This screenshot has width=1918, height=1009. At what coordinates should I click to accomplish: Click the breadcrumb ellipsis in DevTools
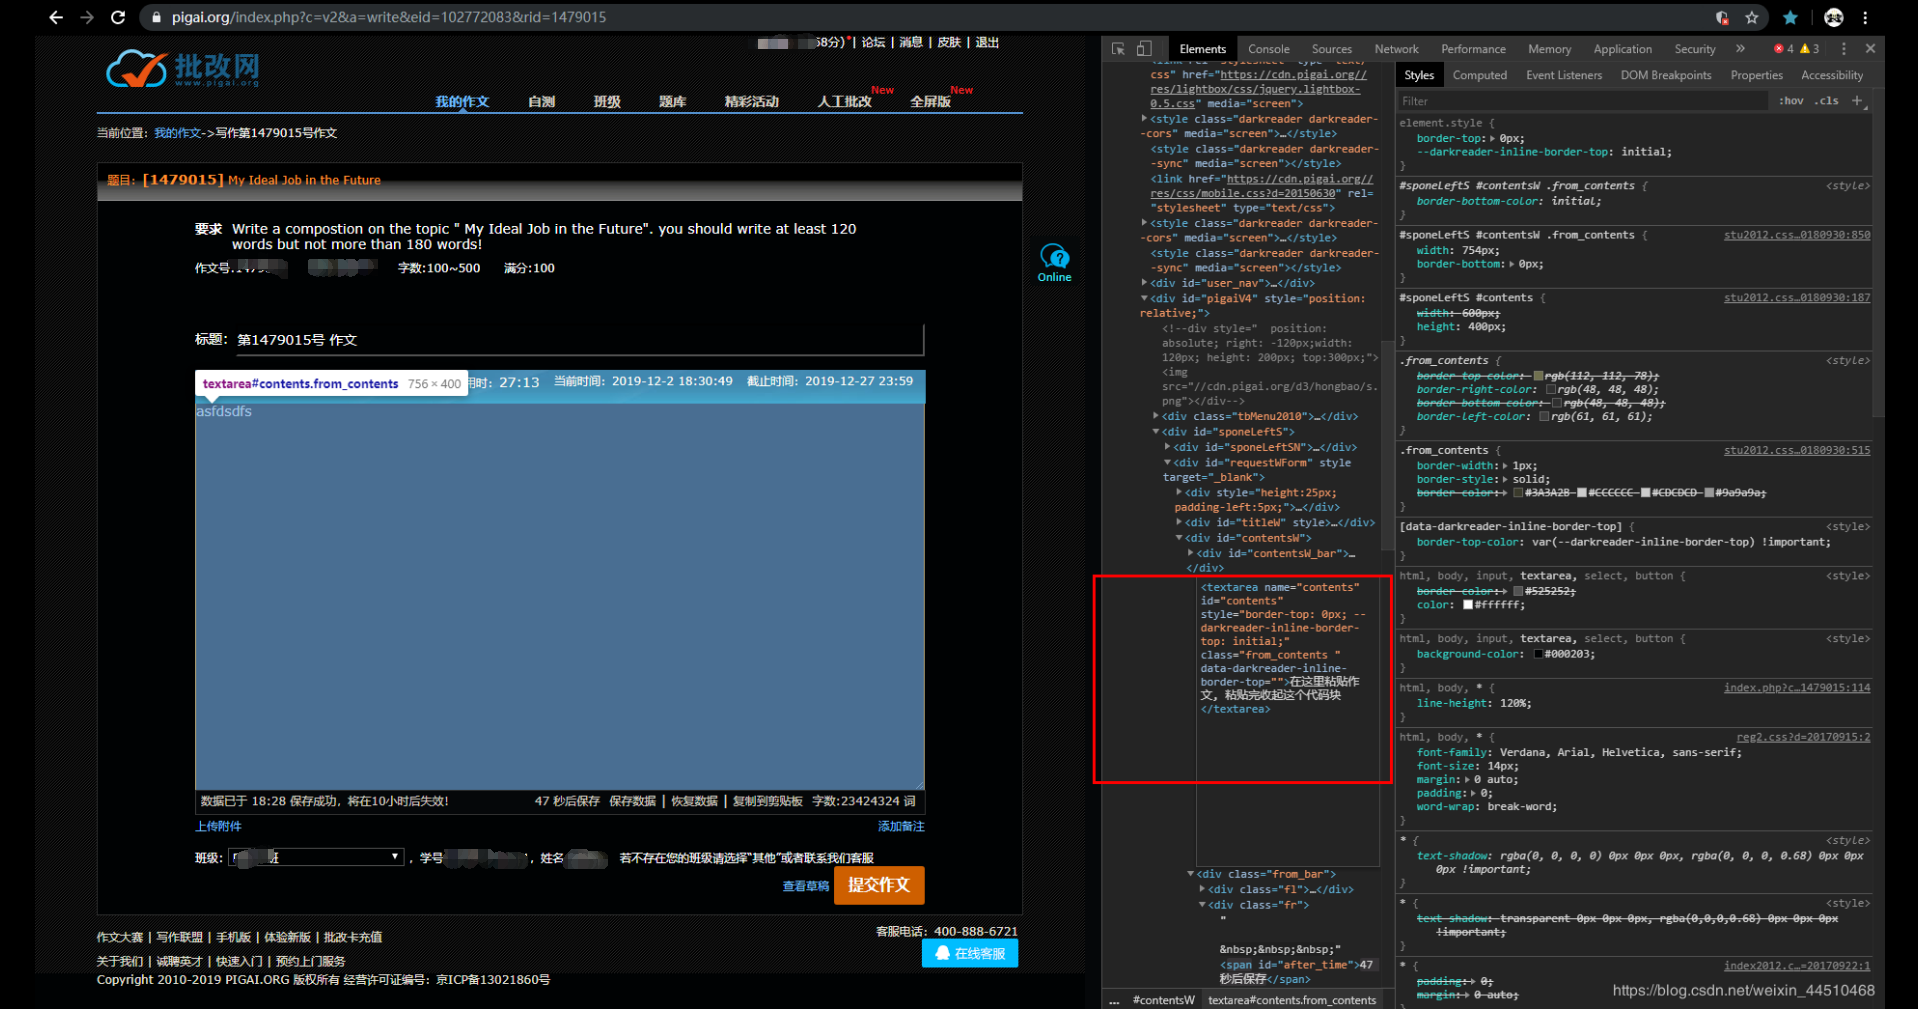coord(1114,1000)
